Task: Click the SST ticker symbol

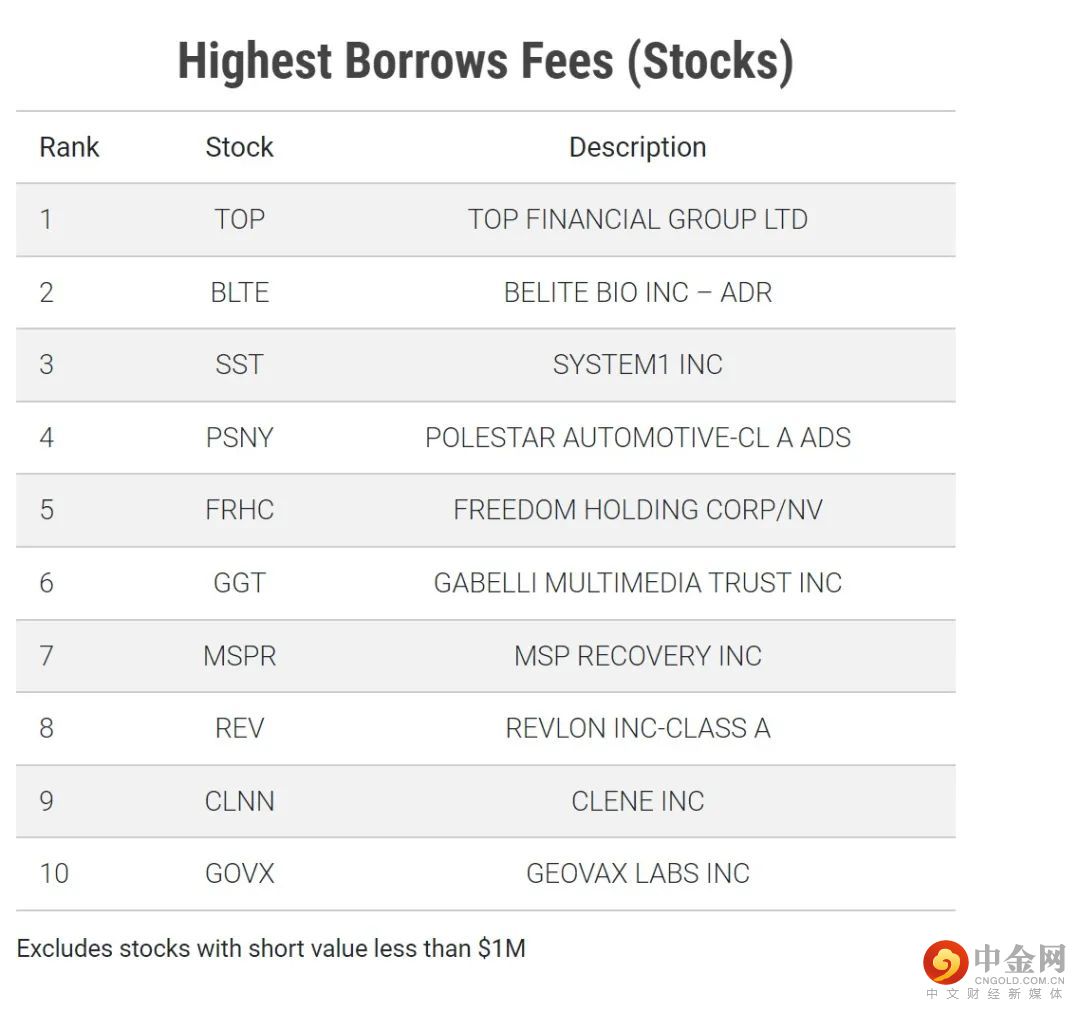Action: click(x=239, y=365)
